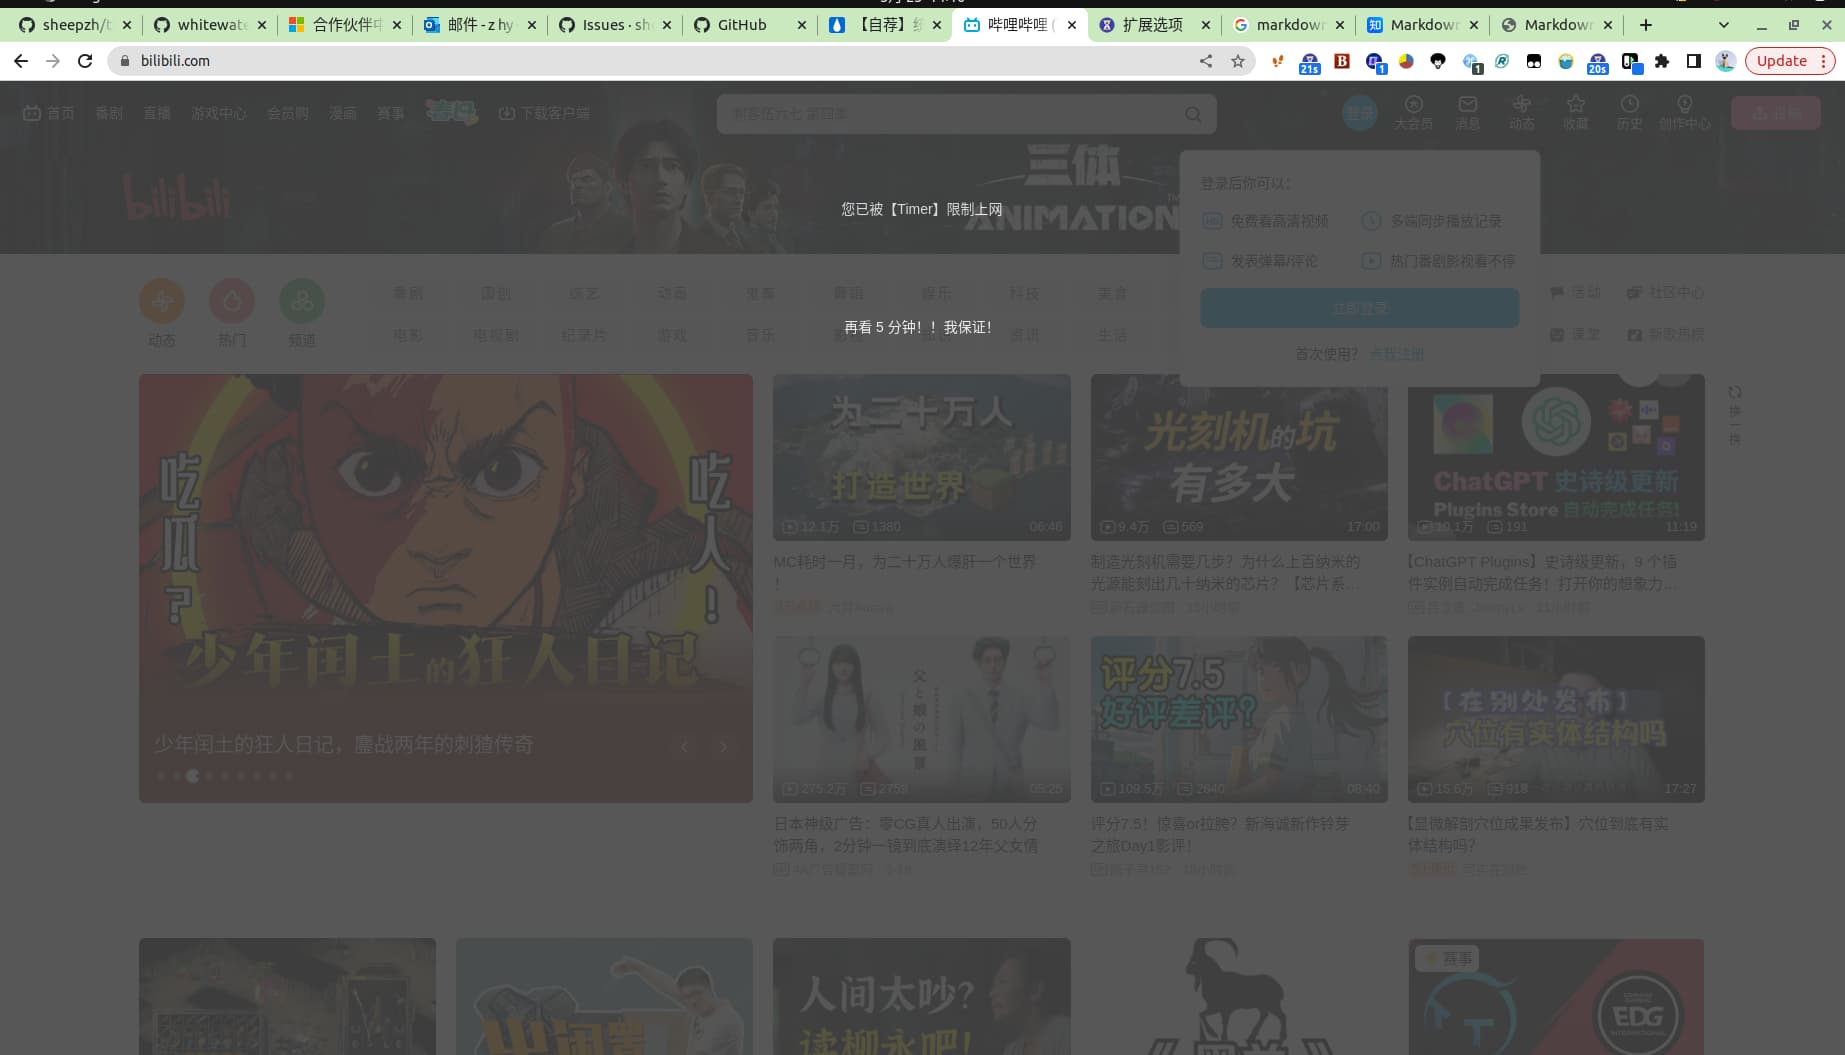Click the red B extension icon

click(1342, 61)
